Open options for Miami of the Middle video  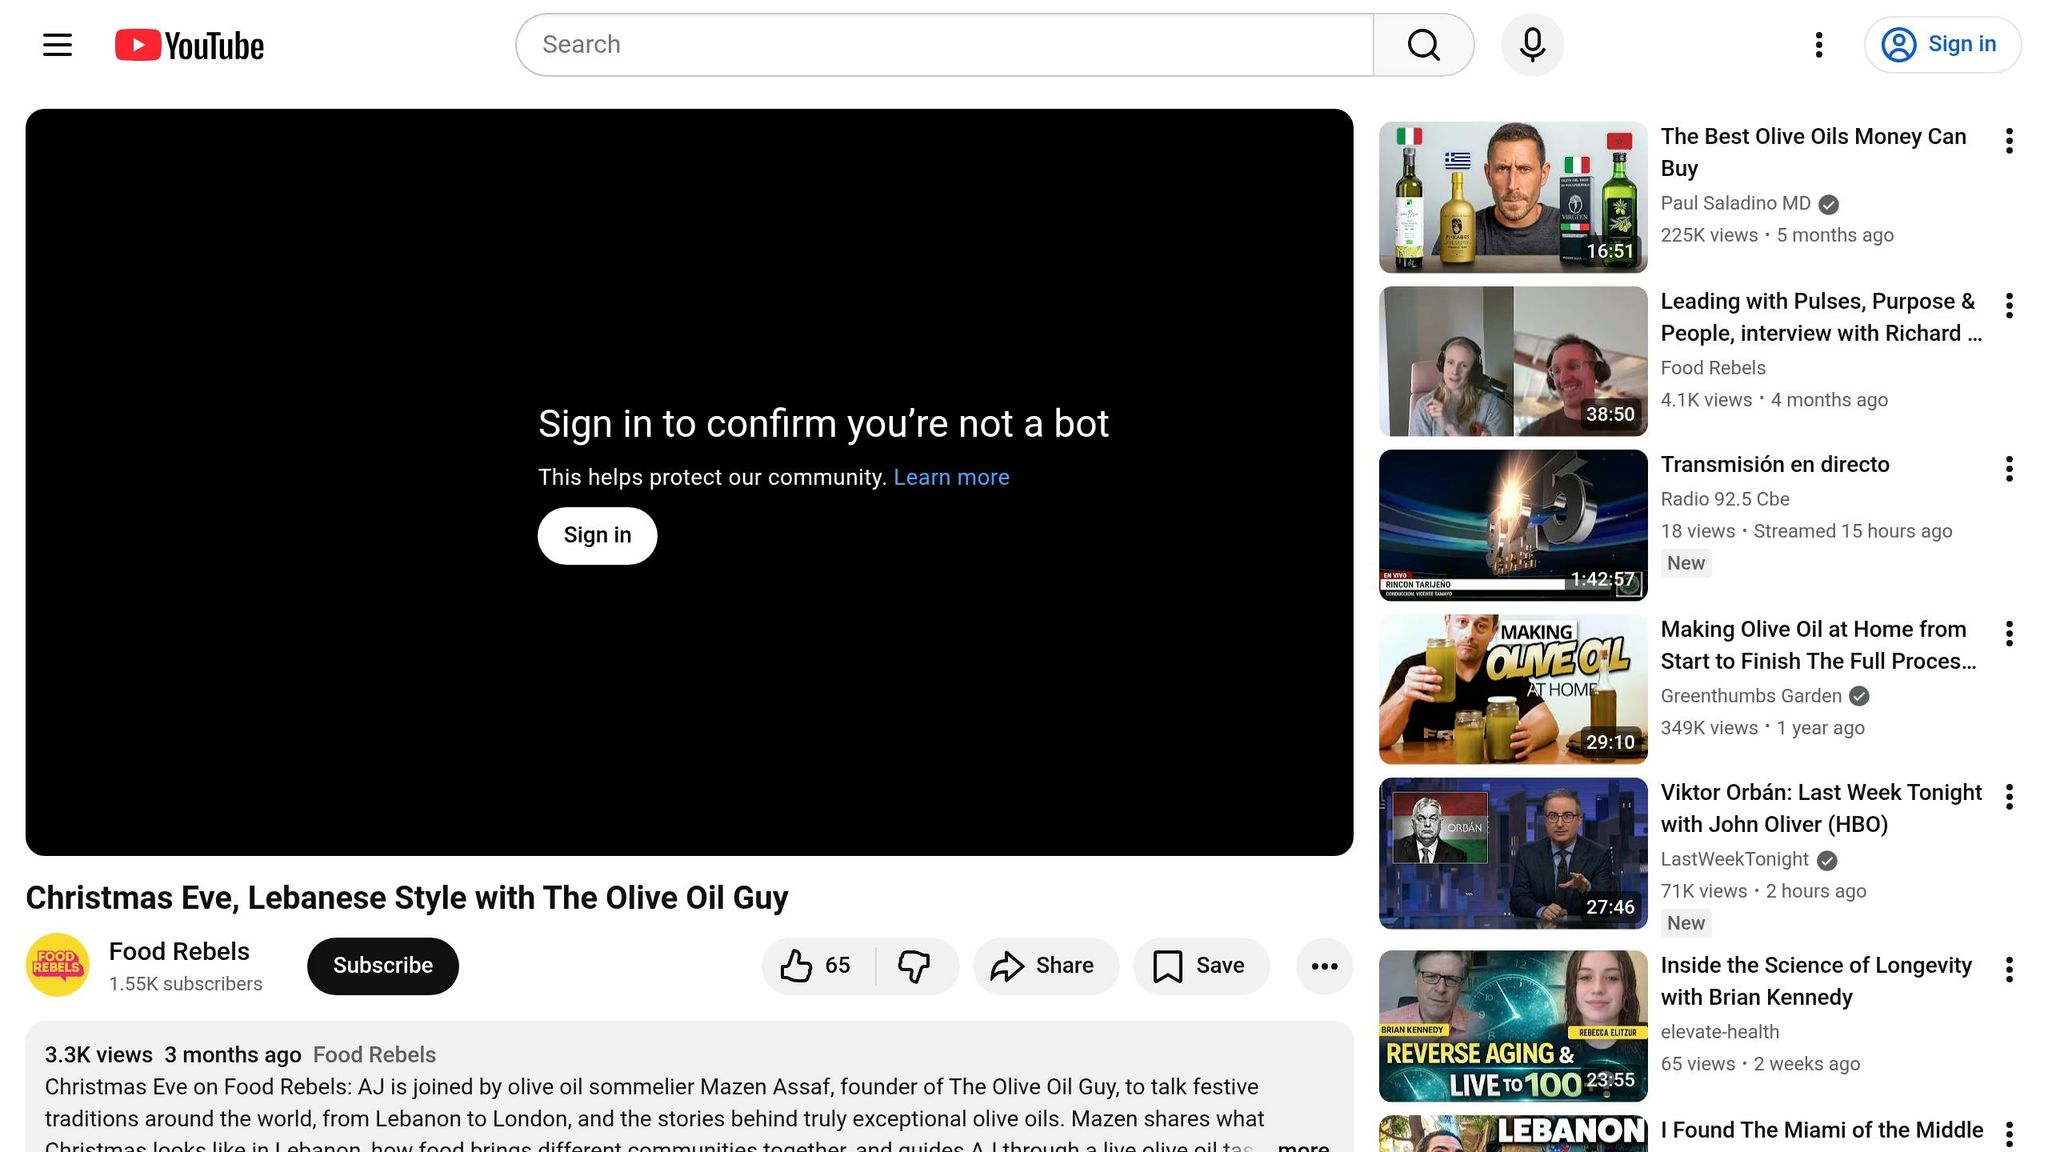2009,1134
